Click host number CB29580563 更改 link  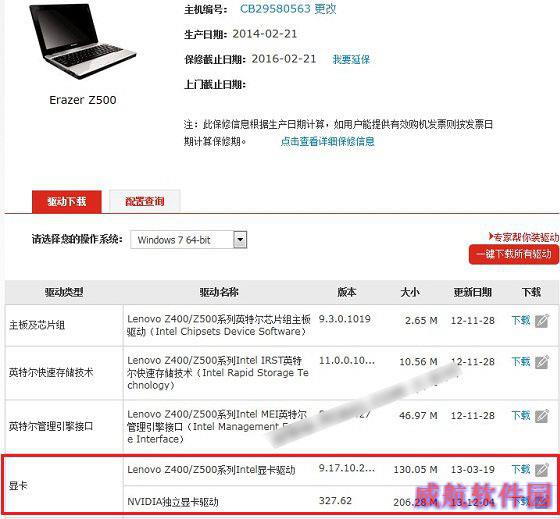click(288, 9)
